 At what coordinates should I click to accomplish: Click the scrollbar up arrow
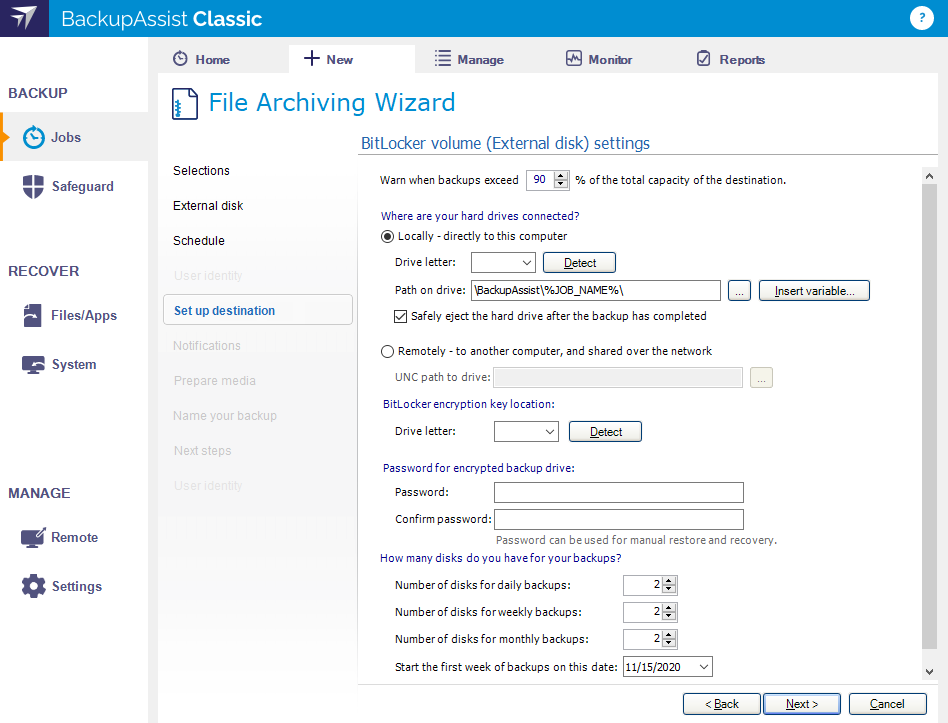929,176
